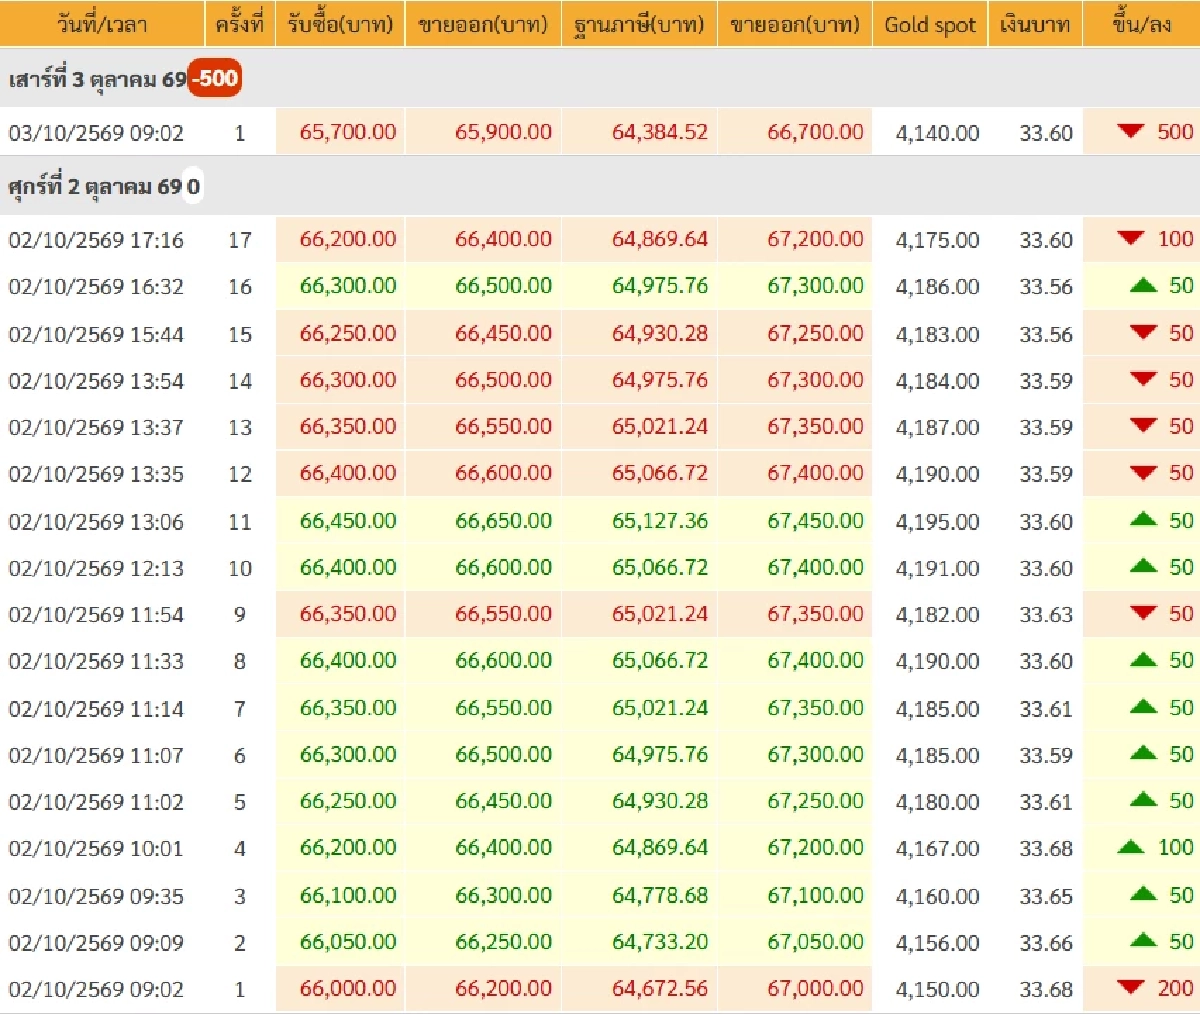Image resolution: width=1200 pixels, height=1014 pixels.
Task: Click the Gold spot value 4,167.00
Action: click(937, 849)
